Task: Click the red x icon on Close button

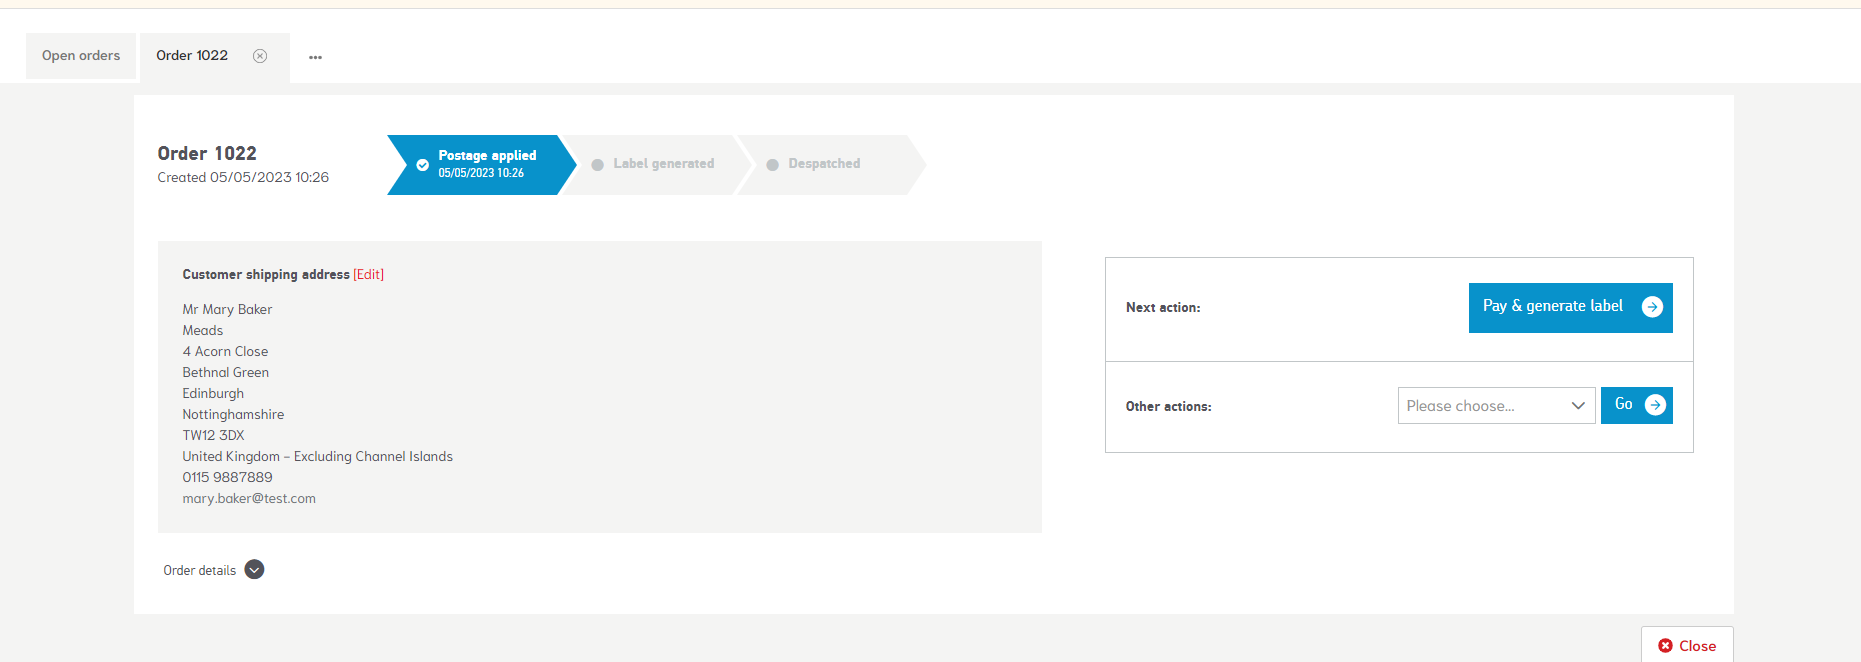Action: 1665,646
